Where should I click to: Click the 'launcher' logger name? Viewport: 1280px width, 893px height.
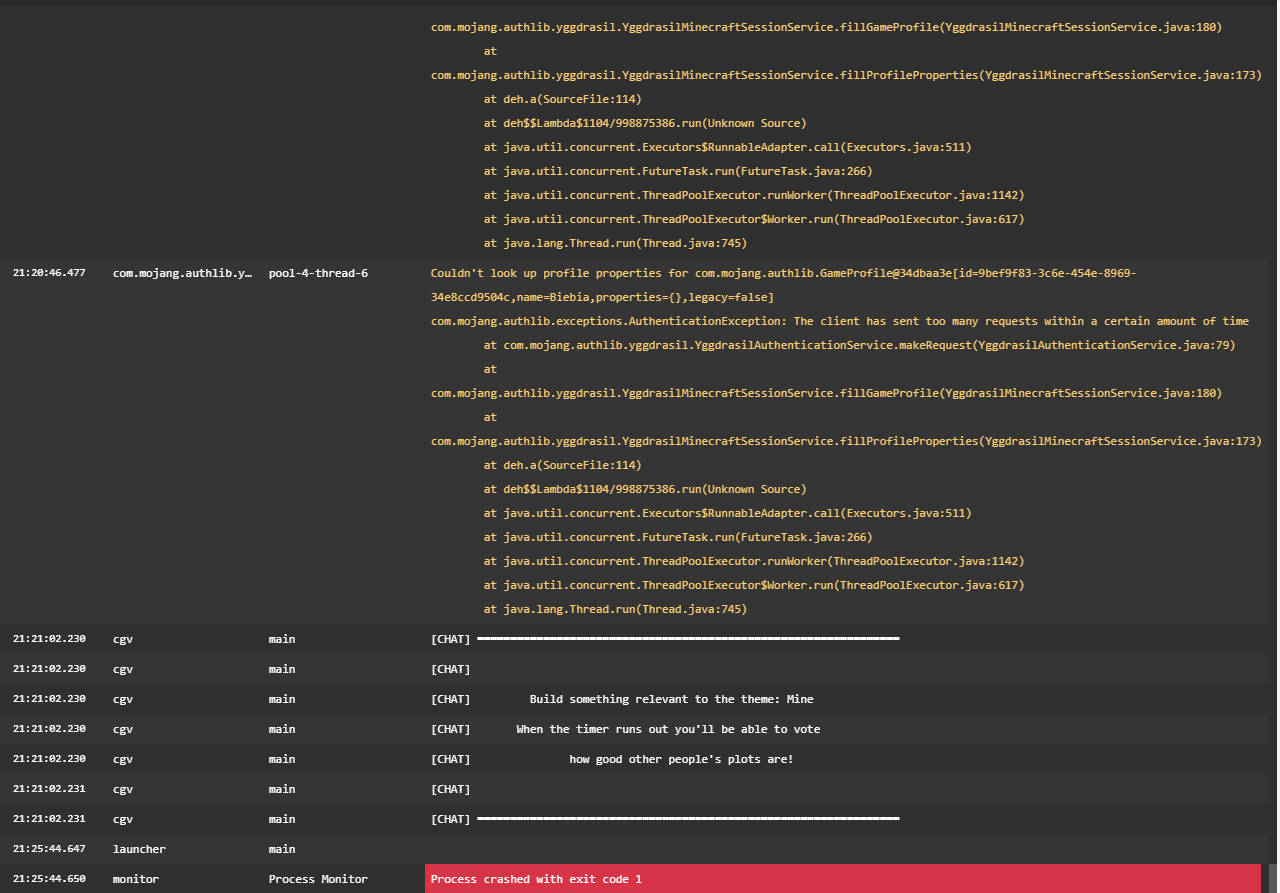coord(139,849)
